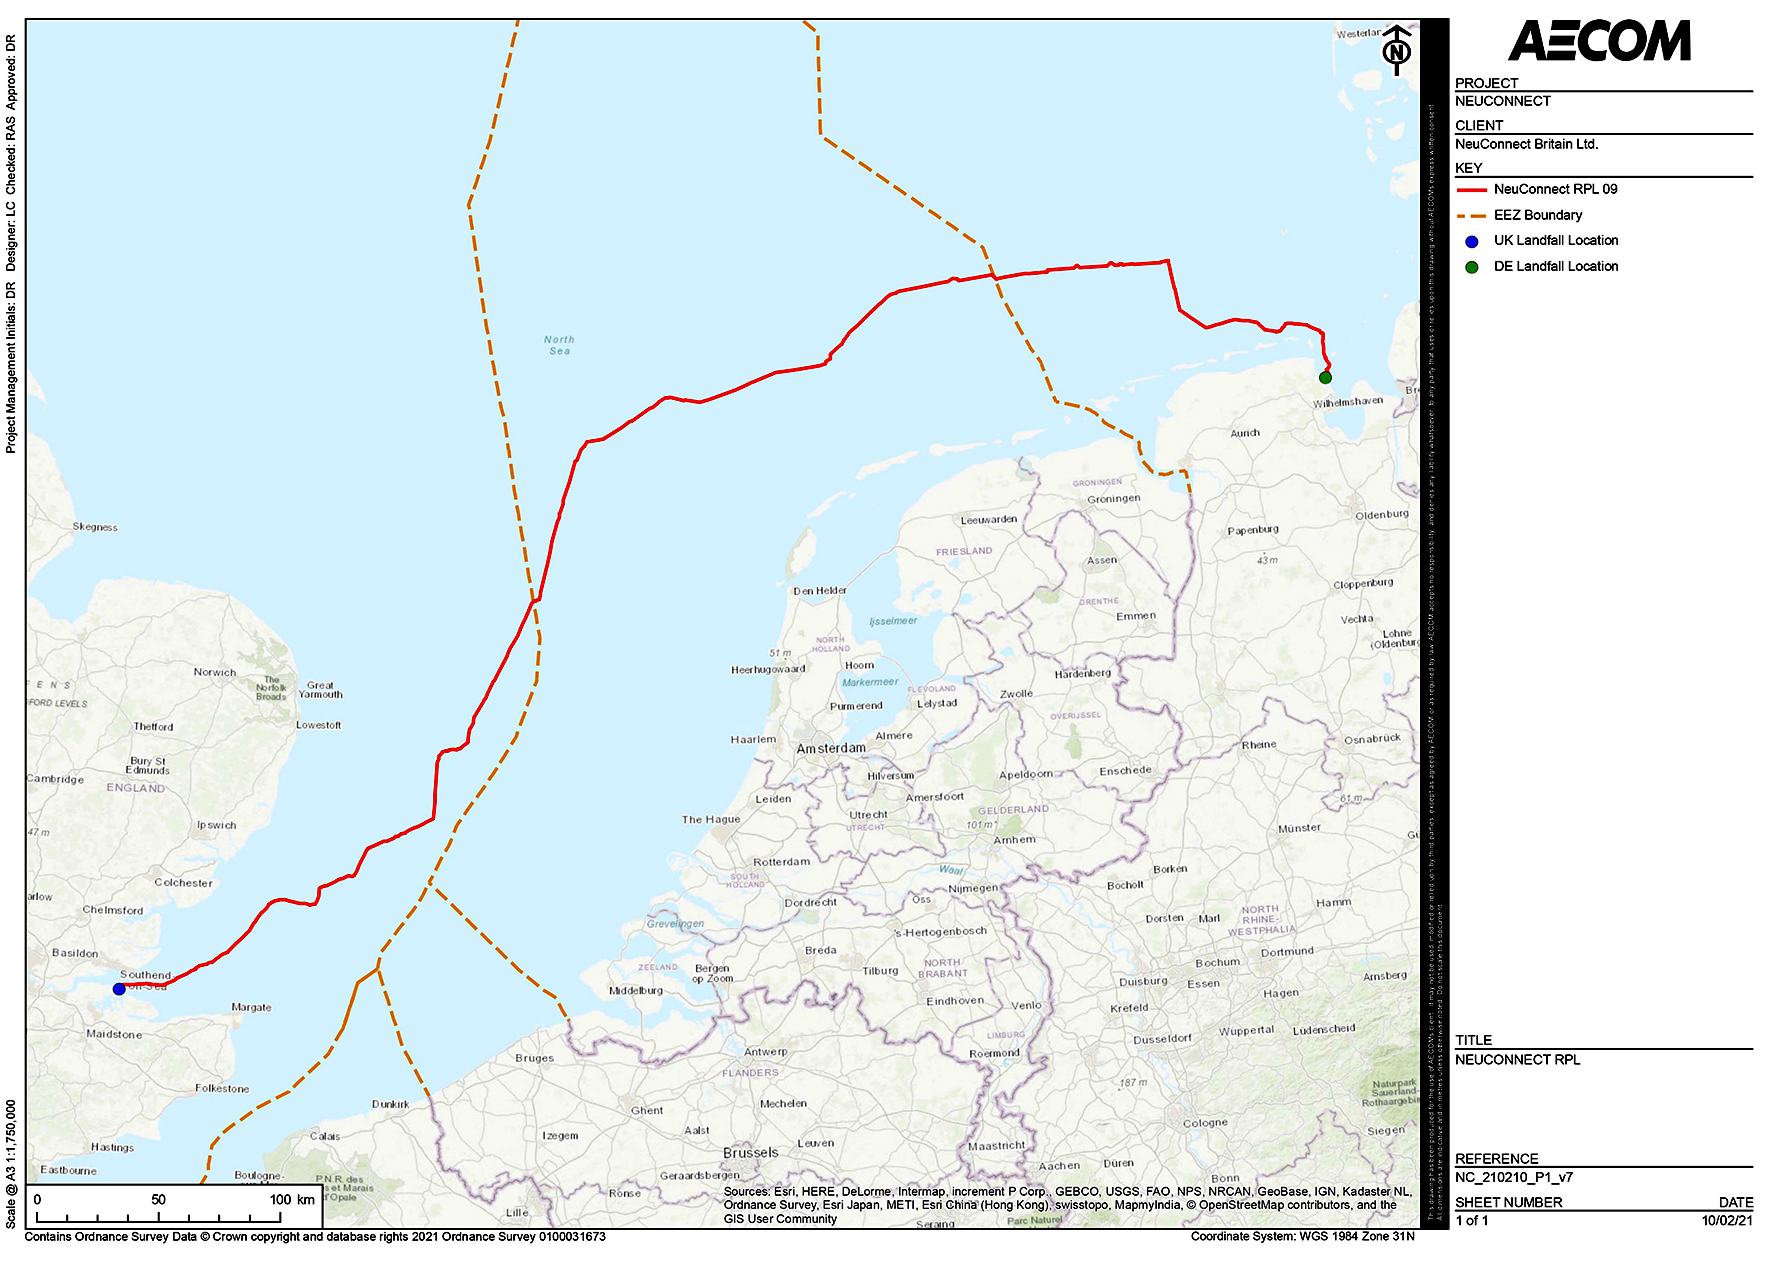1772x1263 pixels.
Task: Select the NeuConnect Britain Ltd. client text
Action: [1526, 144]
